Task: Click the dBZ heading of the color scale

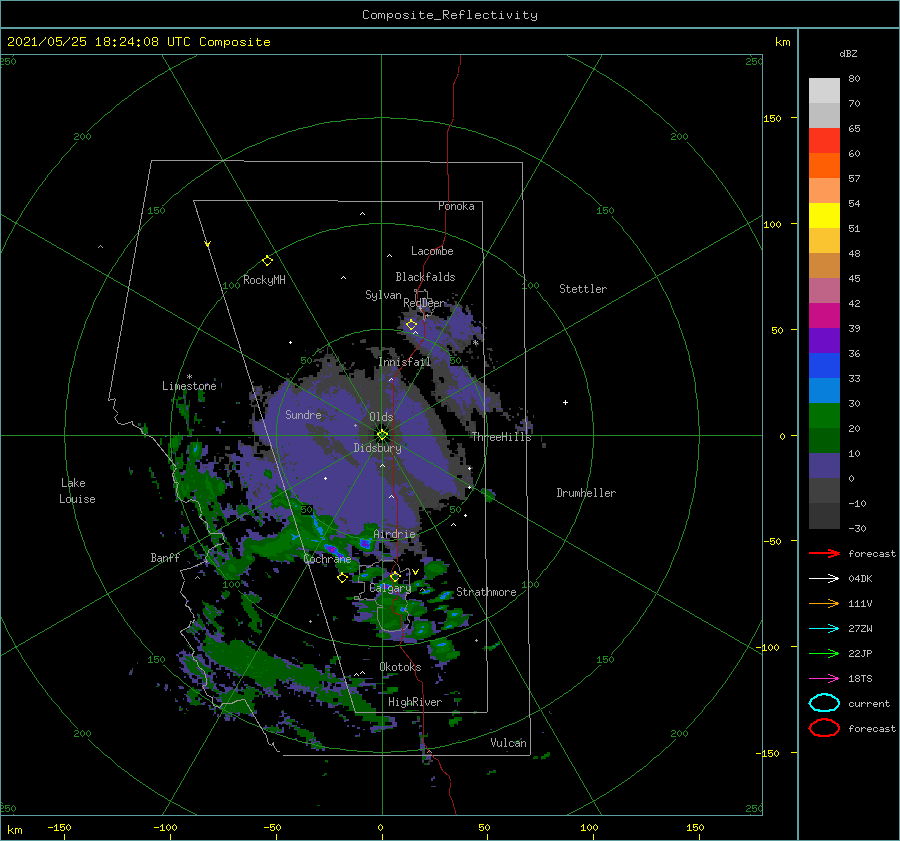Action: coord(848,54)
